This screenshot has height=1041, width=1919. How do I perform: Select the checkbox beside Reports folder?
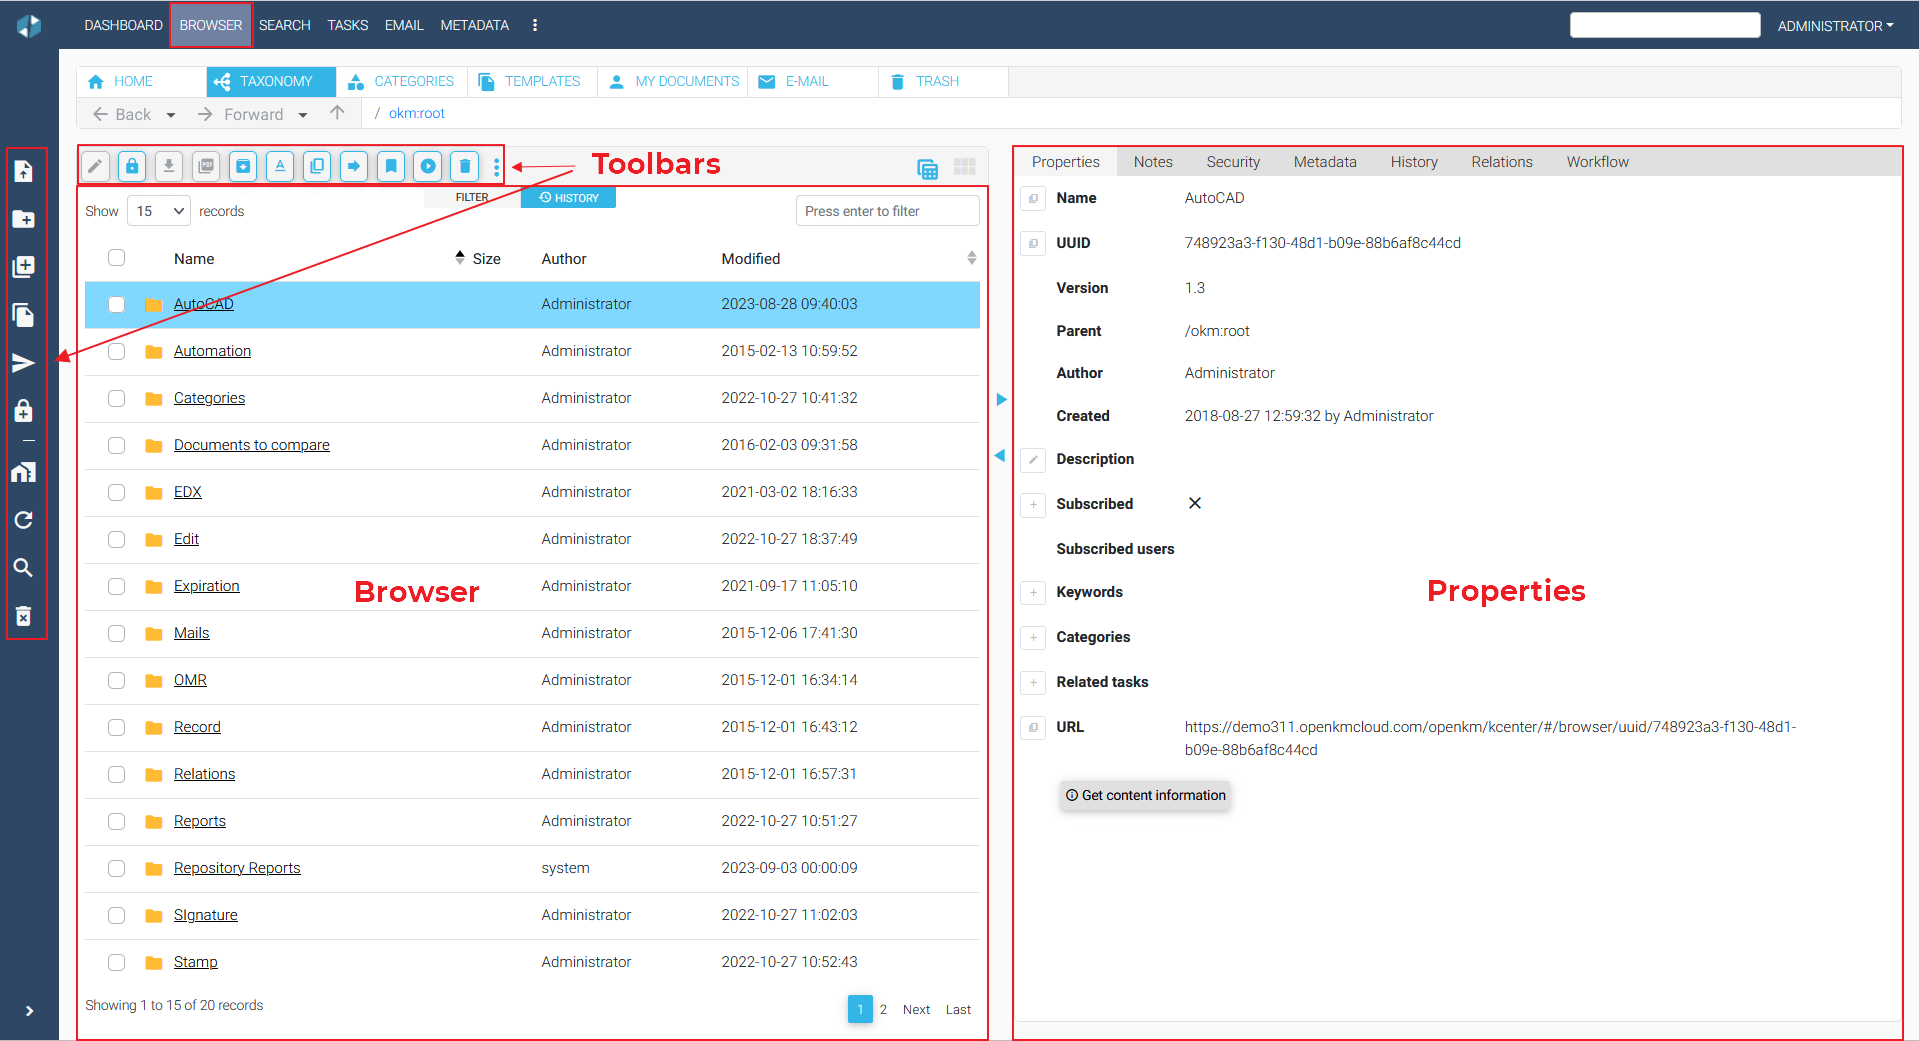pos(117,821)
